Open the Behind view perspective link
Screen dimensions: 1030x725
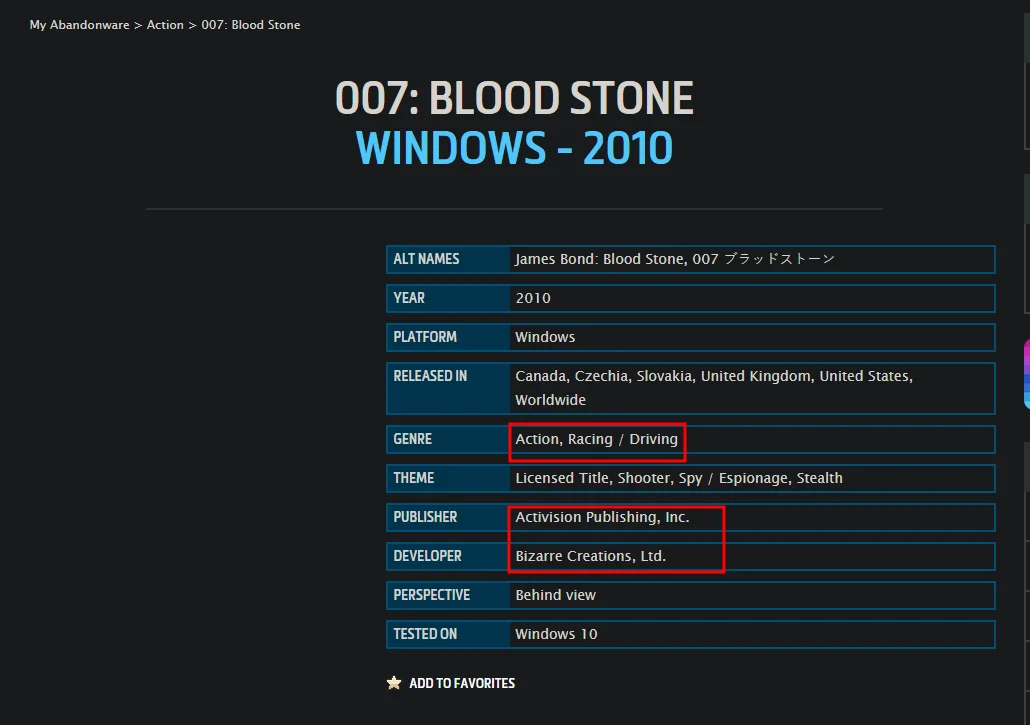(556, 595)
